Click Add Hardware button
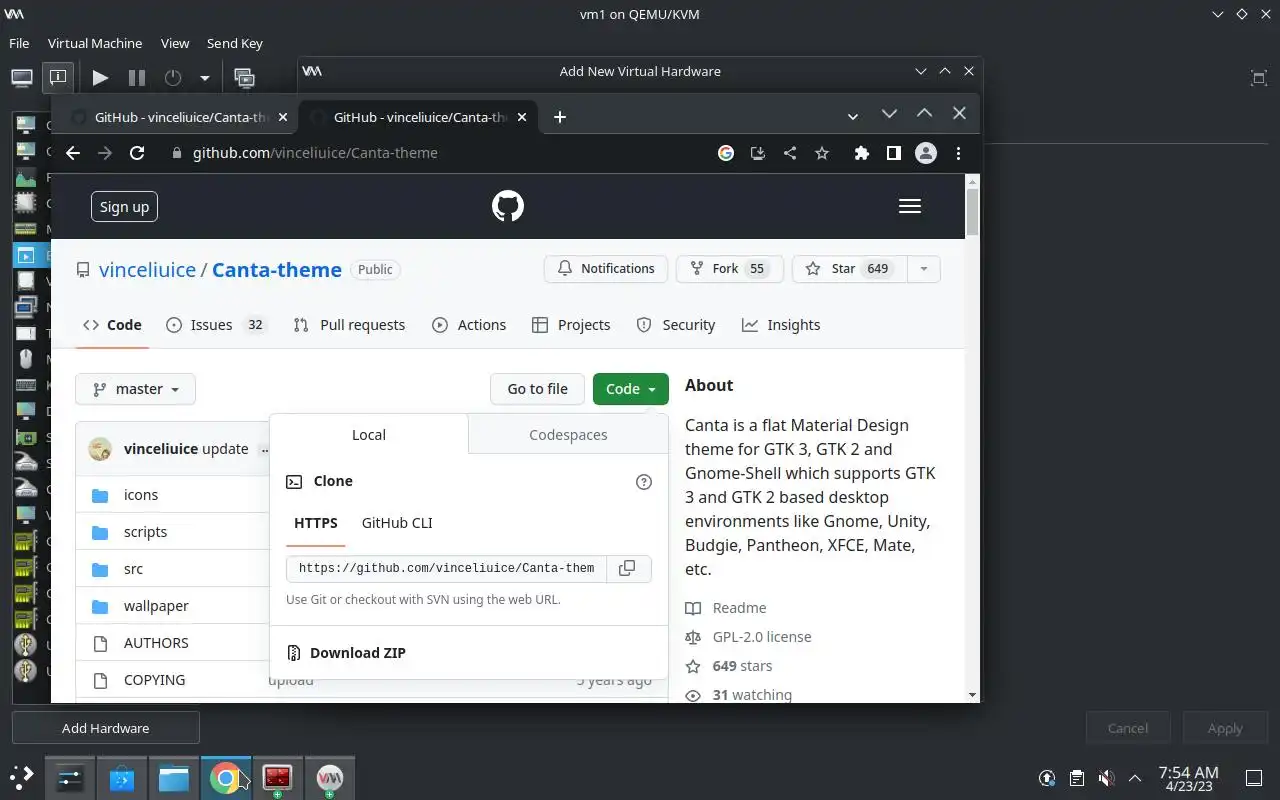The image size is (1280, 800). (105, 728)
